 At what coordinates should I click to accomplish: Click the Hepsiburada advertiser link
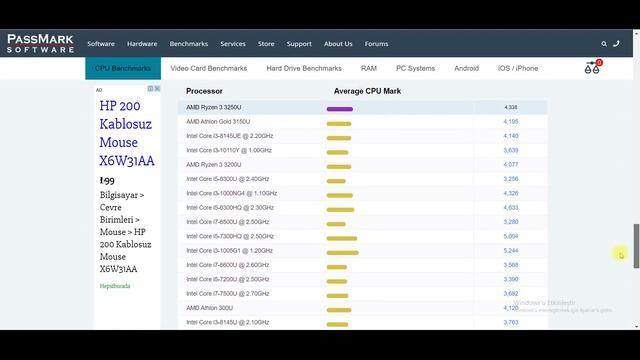[x=115, y=286]
